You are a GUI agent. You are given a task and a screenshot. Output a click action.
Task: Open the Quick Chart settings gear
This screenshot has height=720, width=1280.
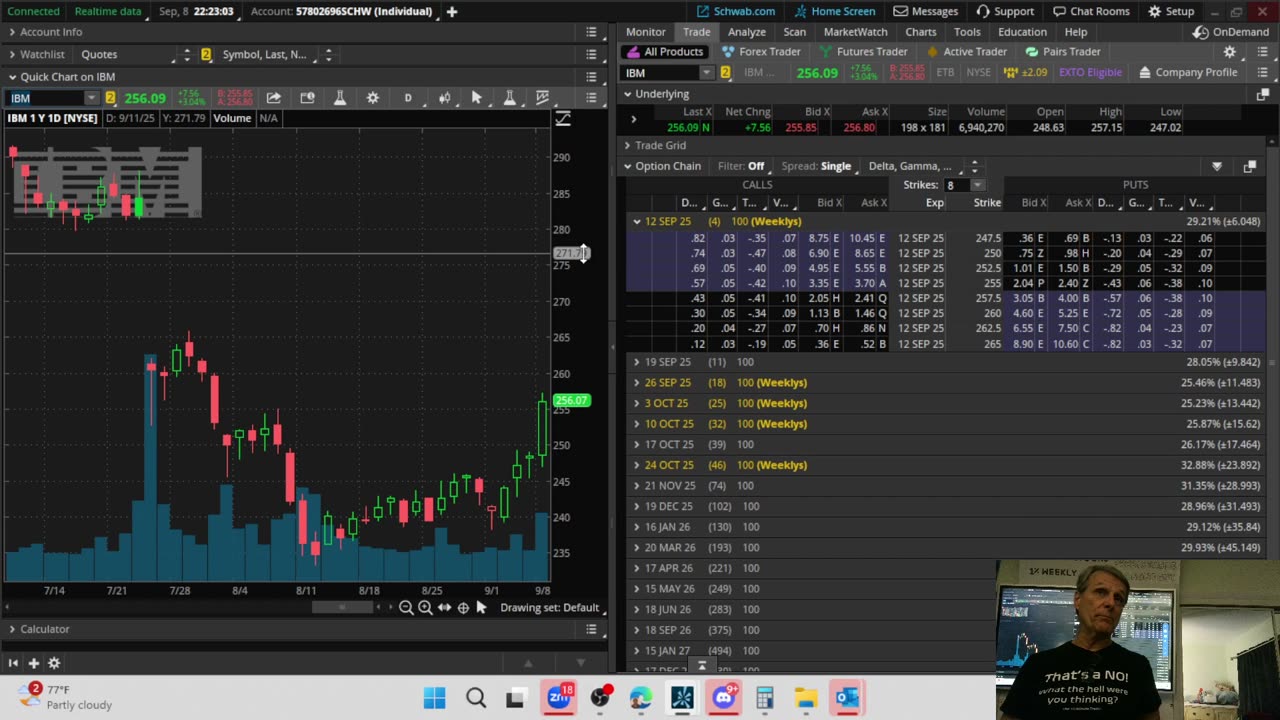[373, 98]
